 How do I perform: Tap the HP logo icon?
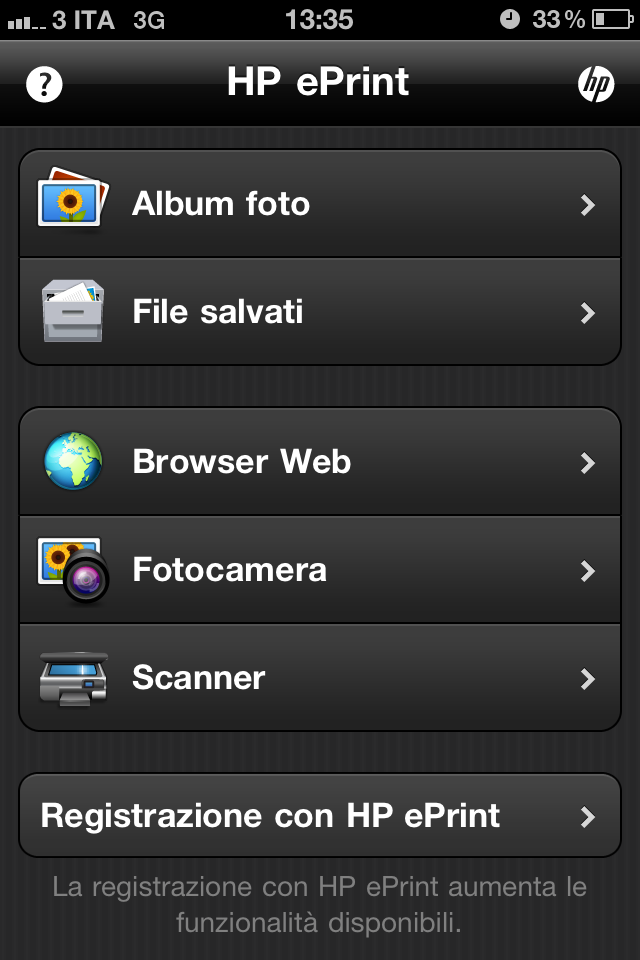596,85
